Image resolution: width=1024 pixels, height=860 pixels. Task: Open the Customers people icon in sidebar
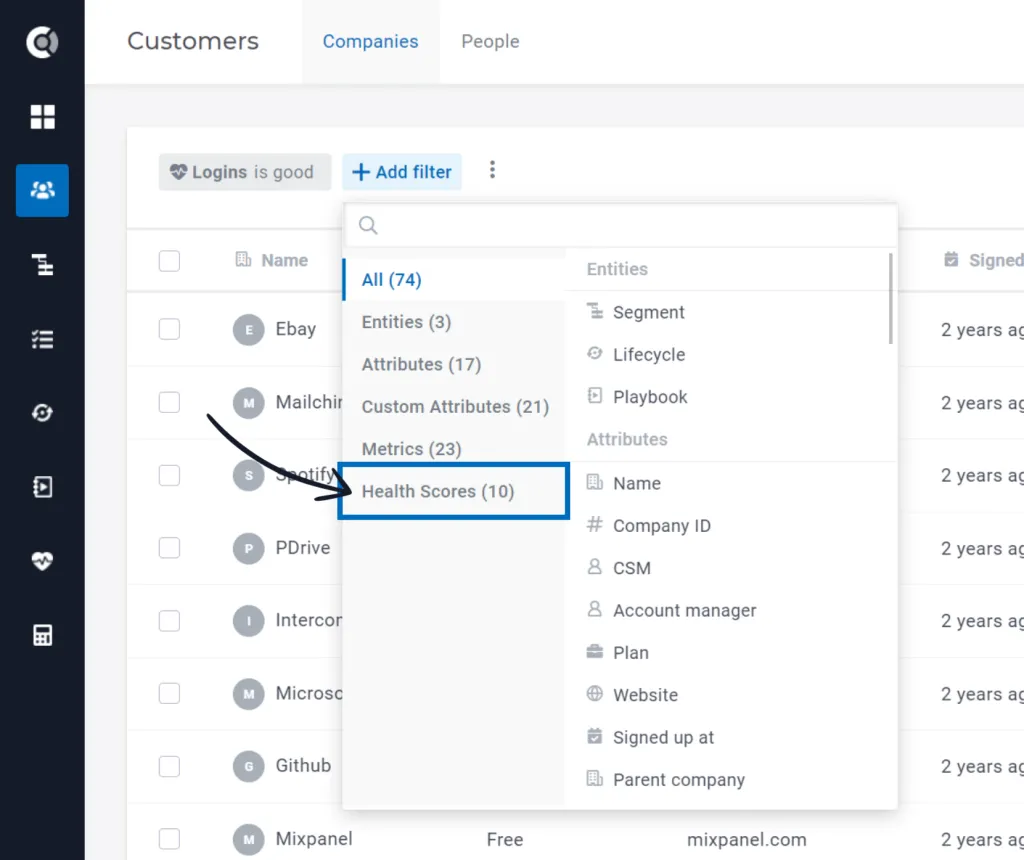[x=42, y=190]
